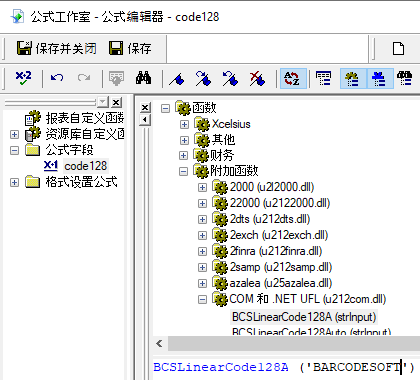Collapse the Formula Fields (公式字段) folder
Screen dimensions: 420x380
14,150
